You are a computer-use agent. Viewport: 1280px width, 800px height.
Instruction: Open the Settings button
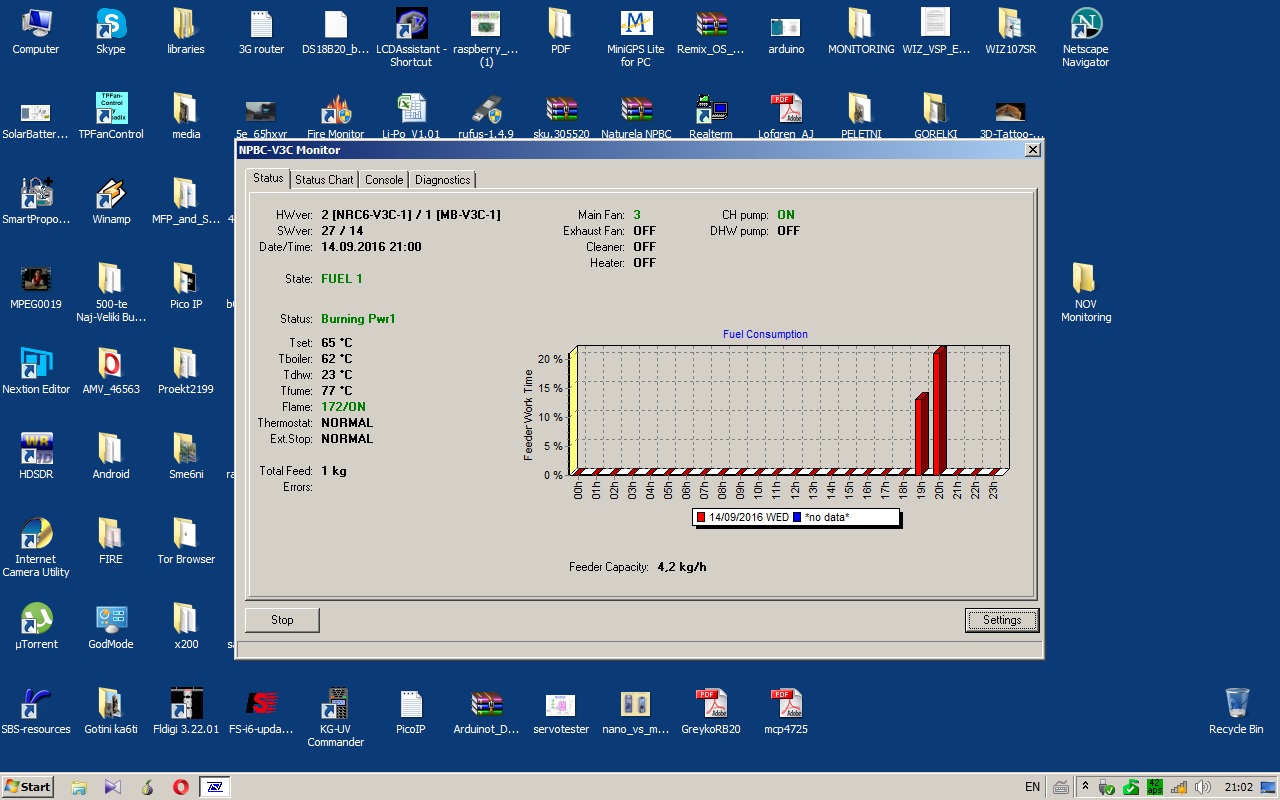(1001, 620)
